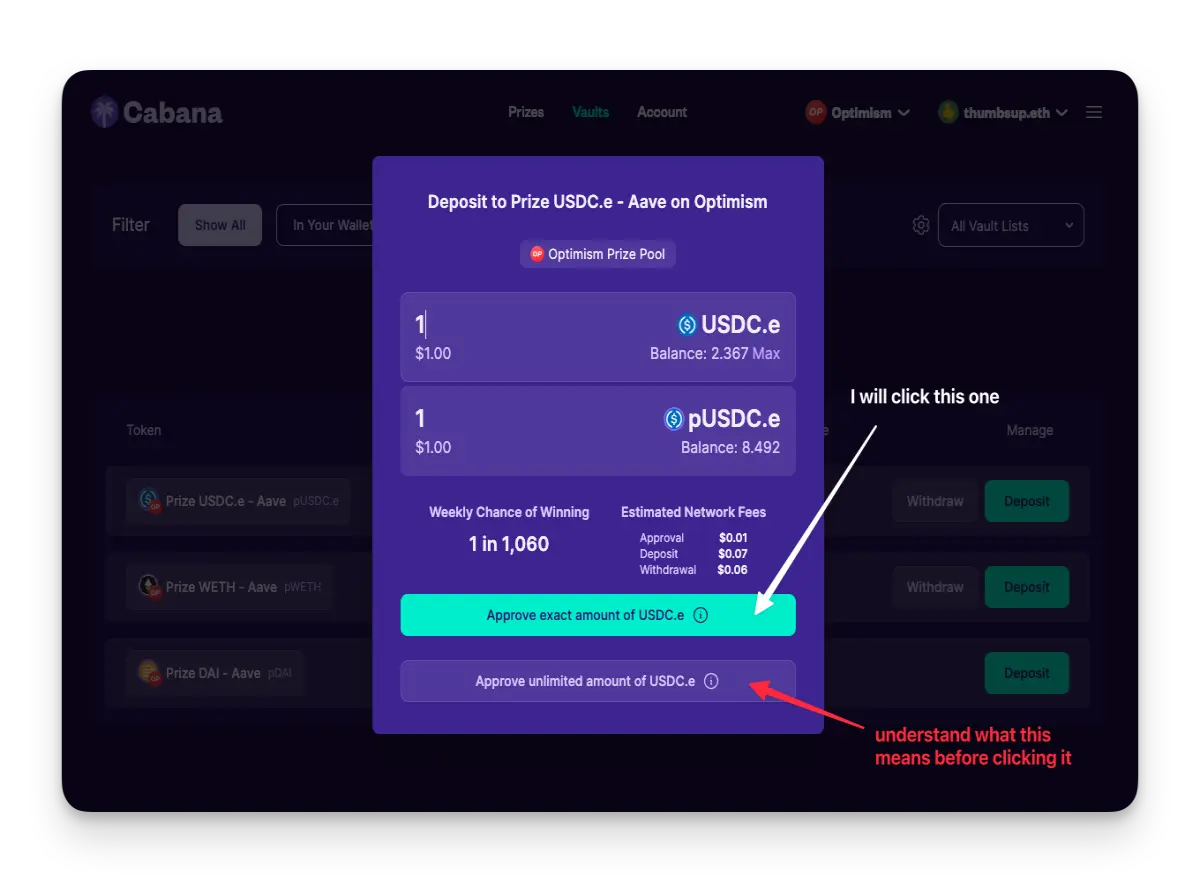Deposit into Prize WETH - Aave vault
This screenshot has width=1200, height=882.
pos(1027,587)
